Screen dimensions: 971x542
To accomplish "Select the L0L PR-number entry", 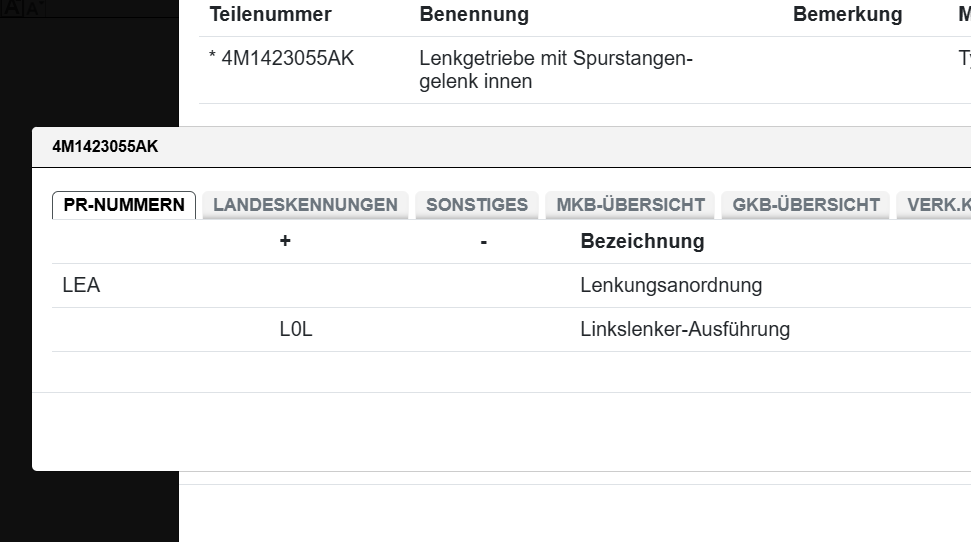I will tap(296, 329).
